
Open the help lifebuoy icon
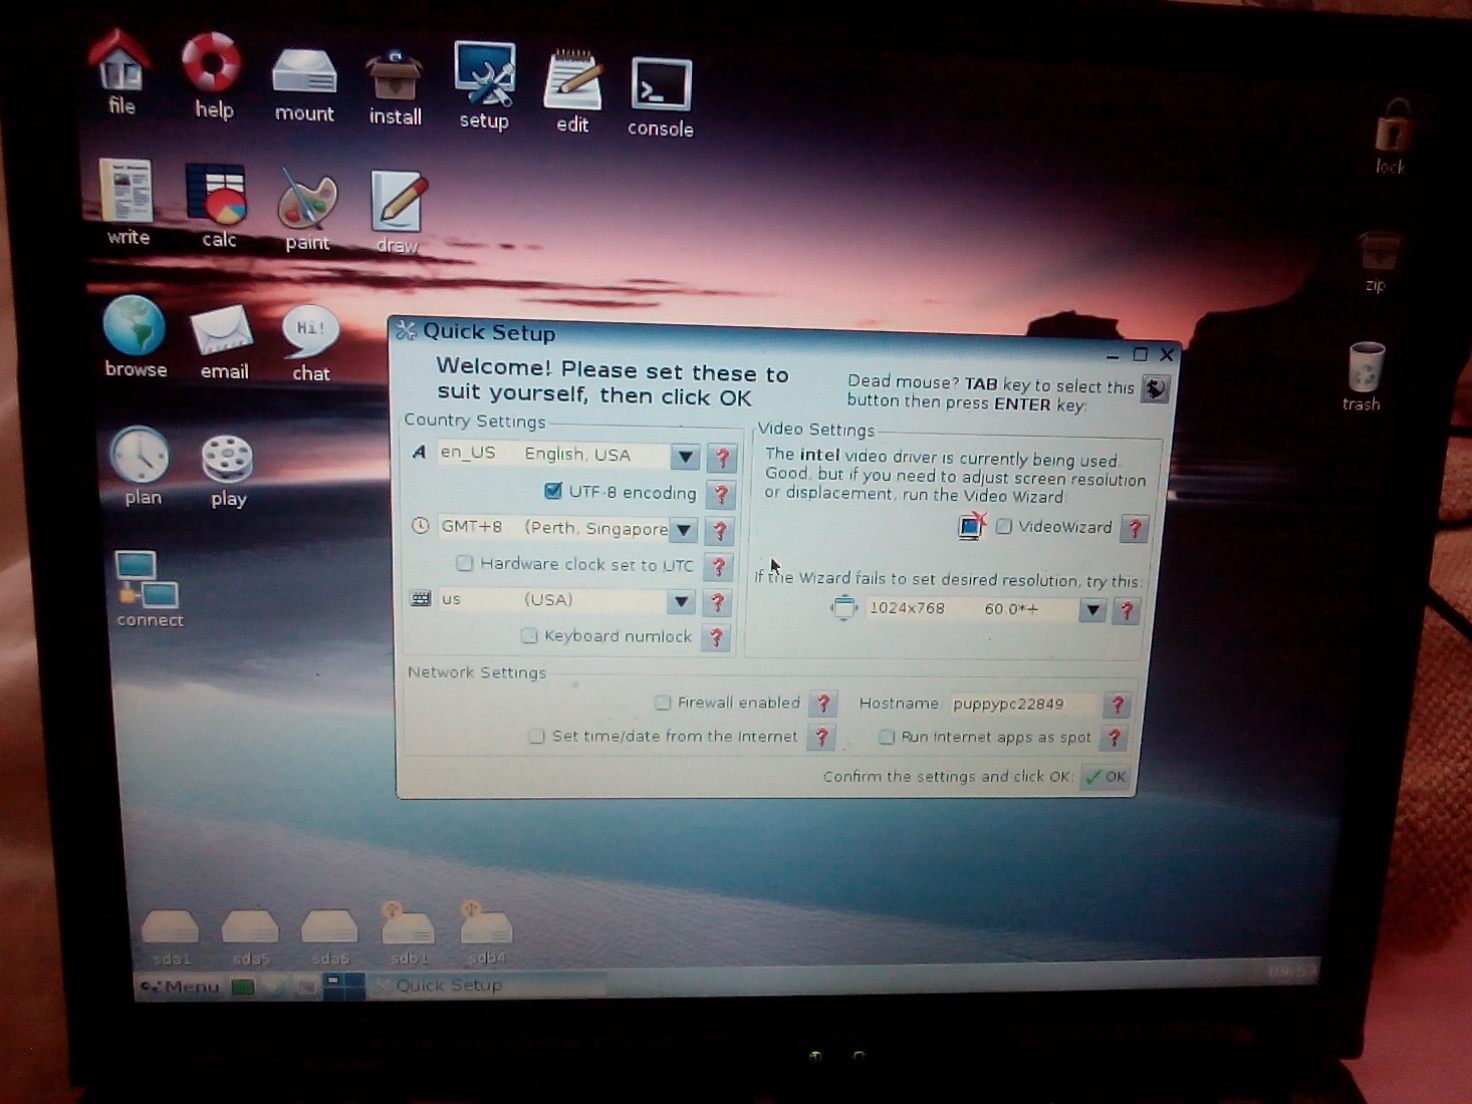212,74
